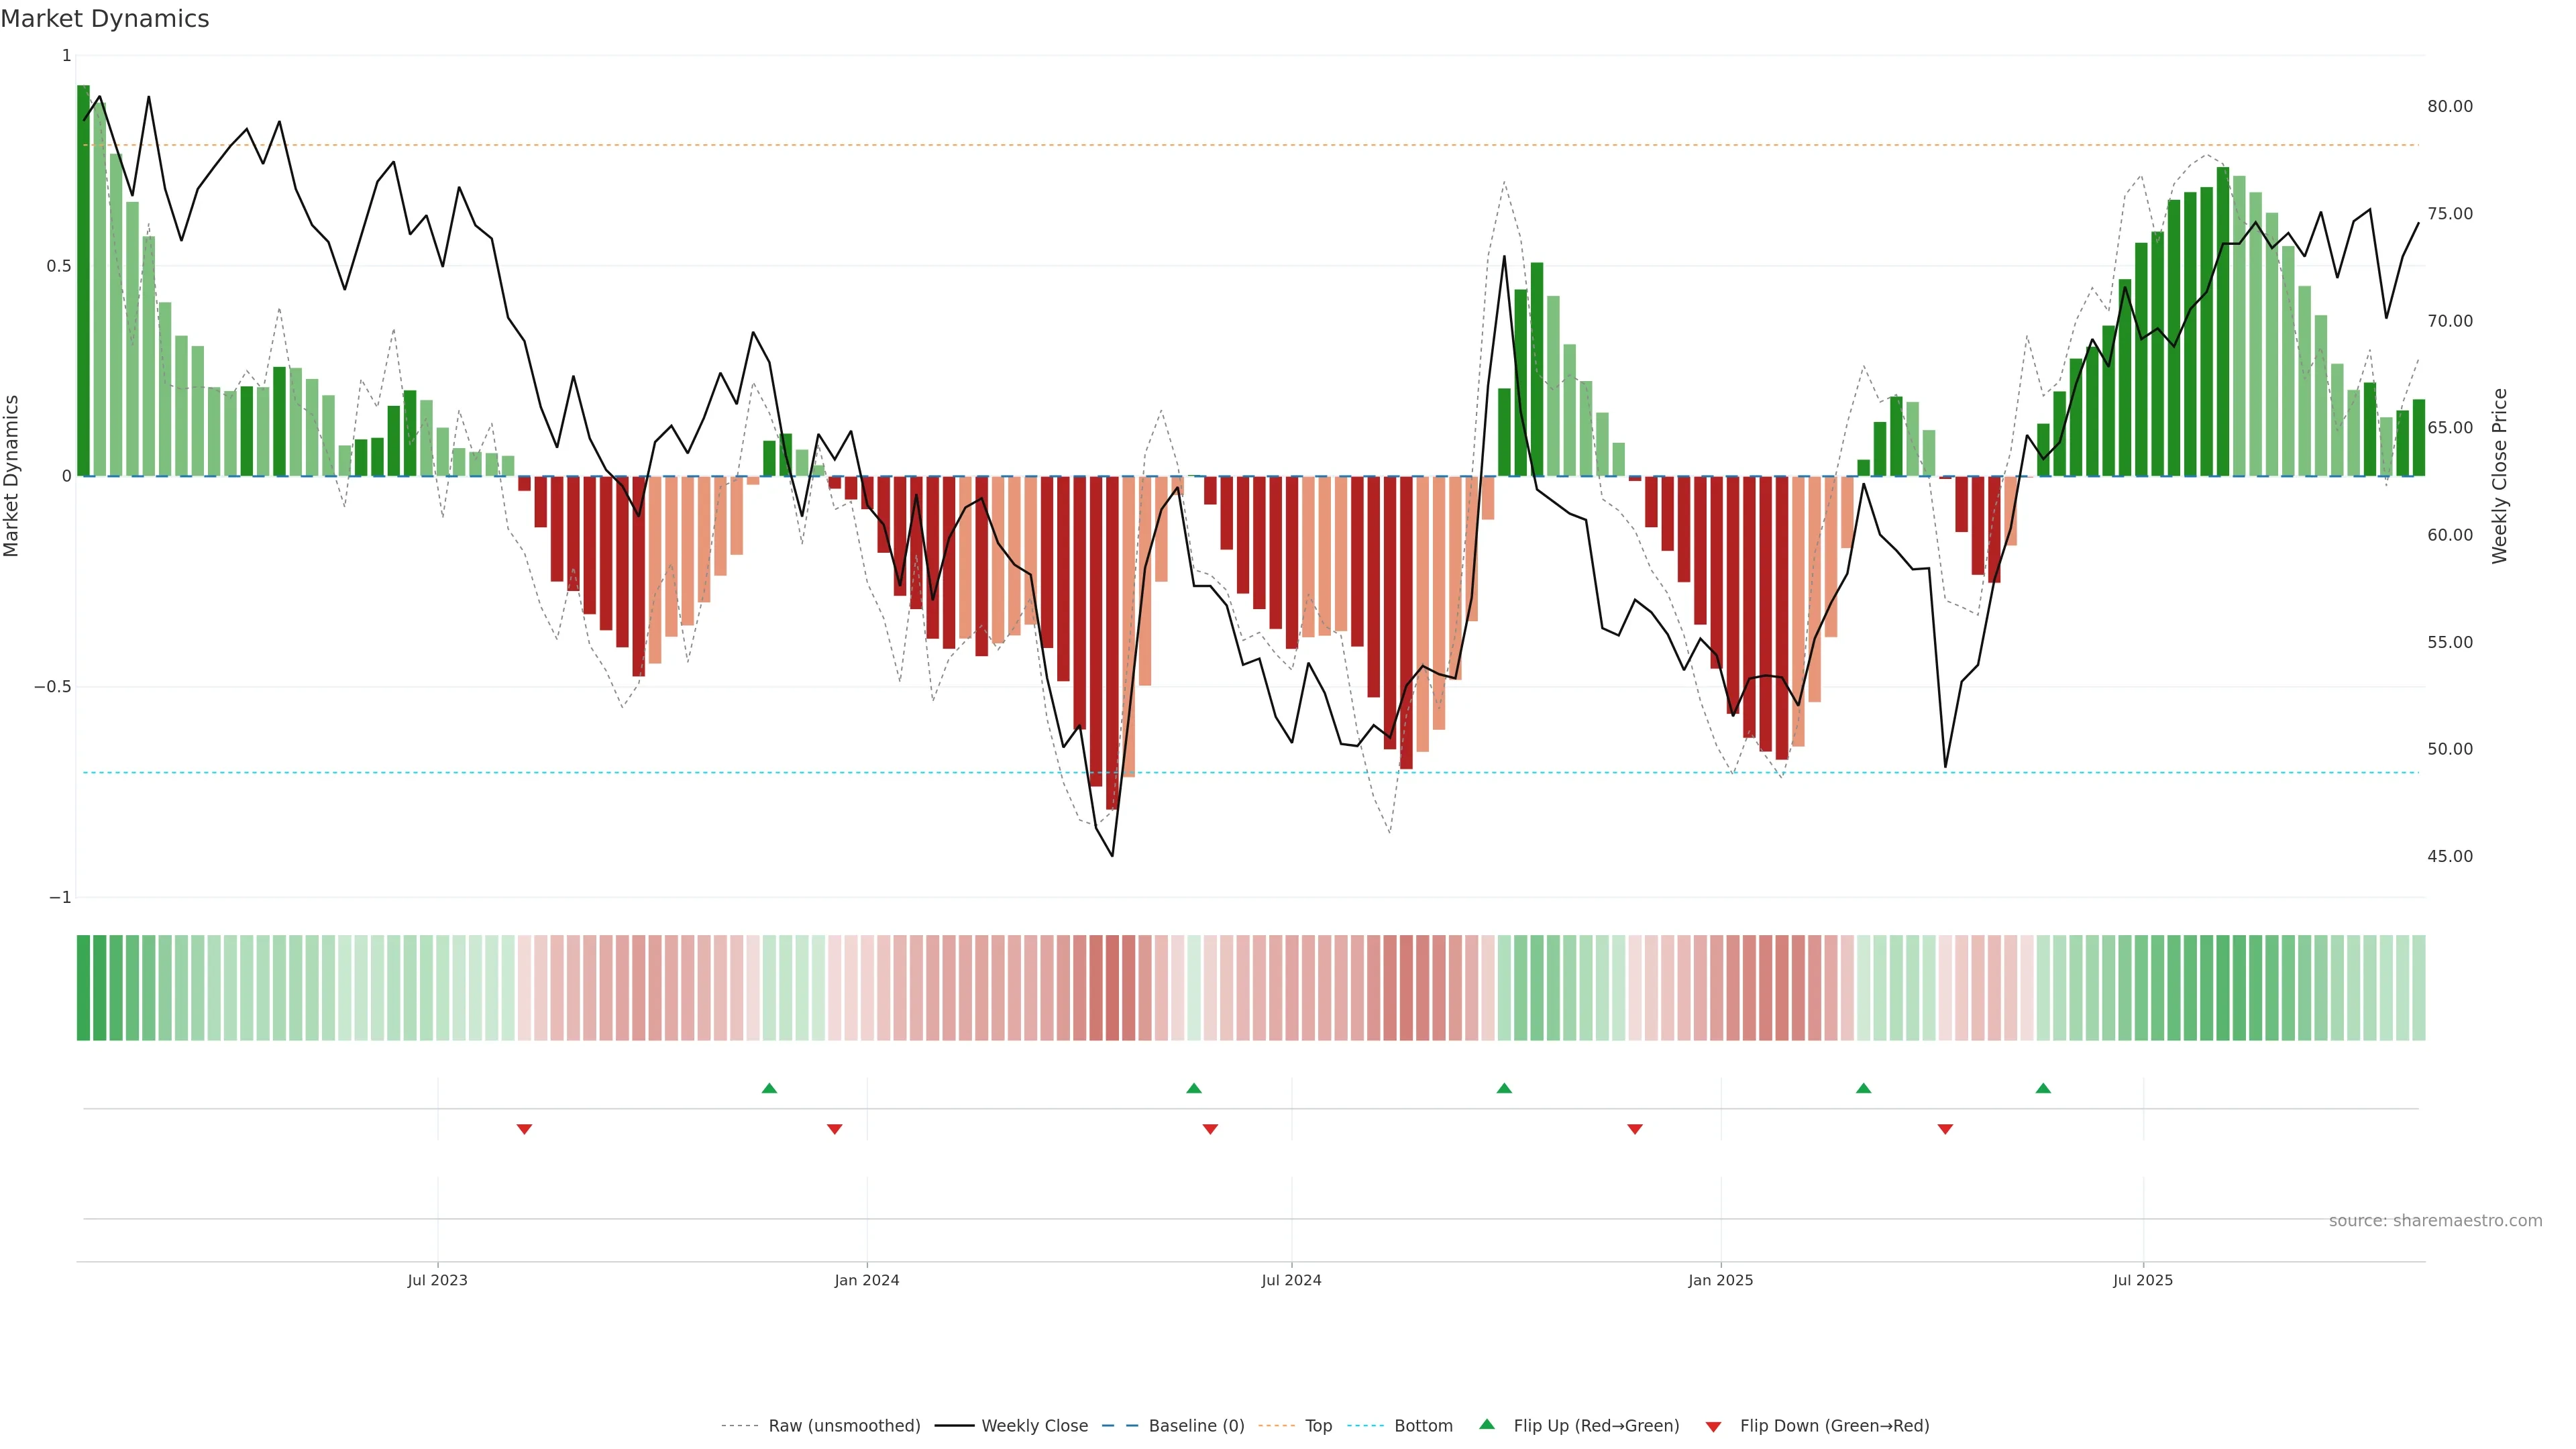Click flip-down marker just before Jan 2024
This screenshot has width=2576, height=1449.
(835, 1129)
